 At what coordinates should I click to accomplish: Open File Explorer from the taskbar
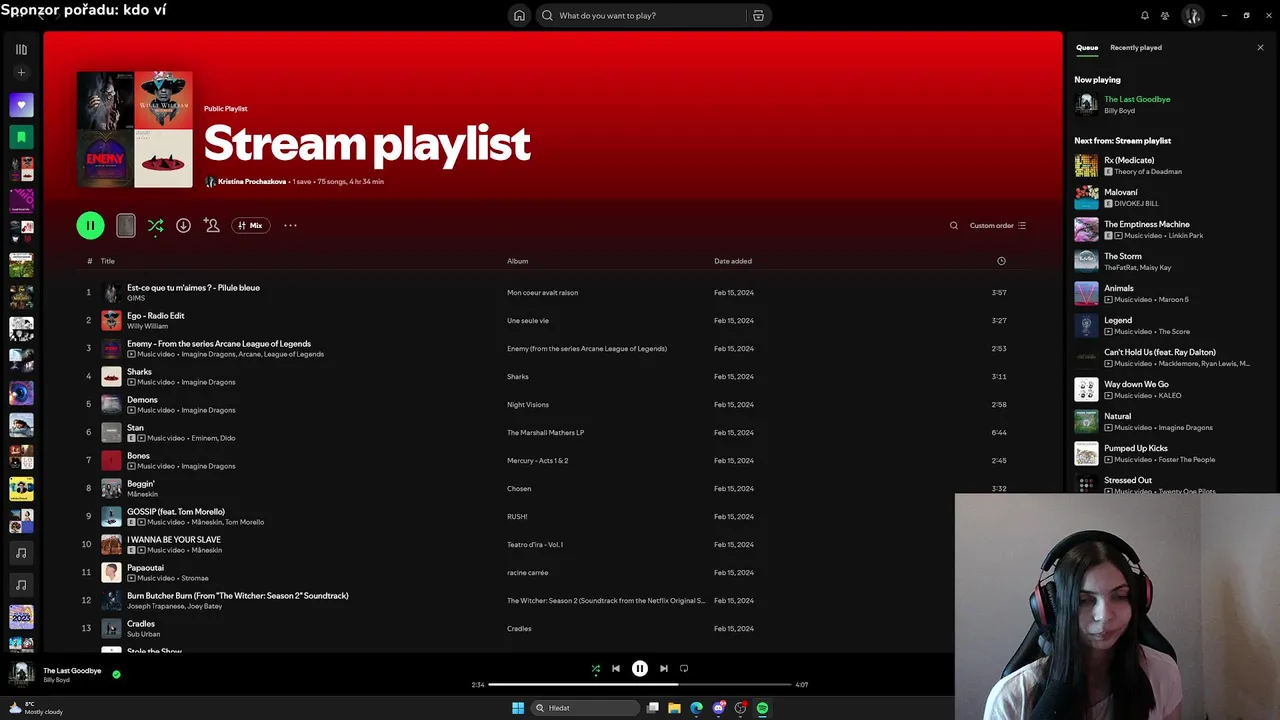coord(675,708)
